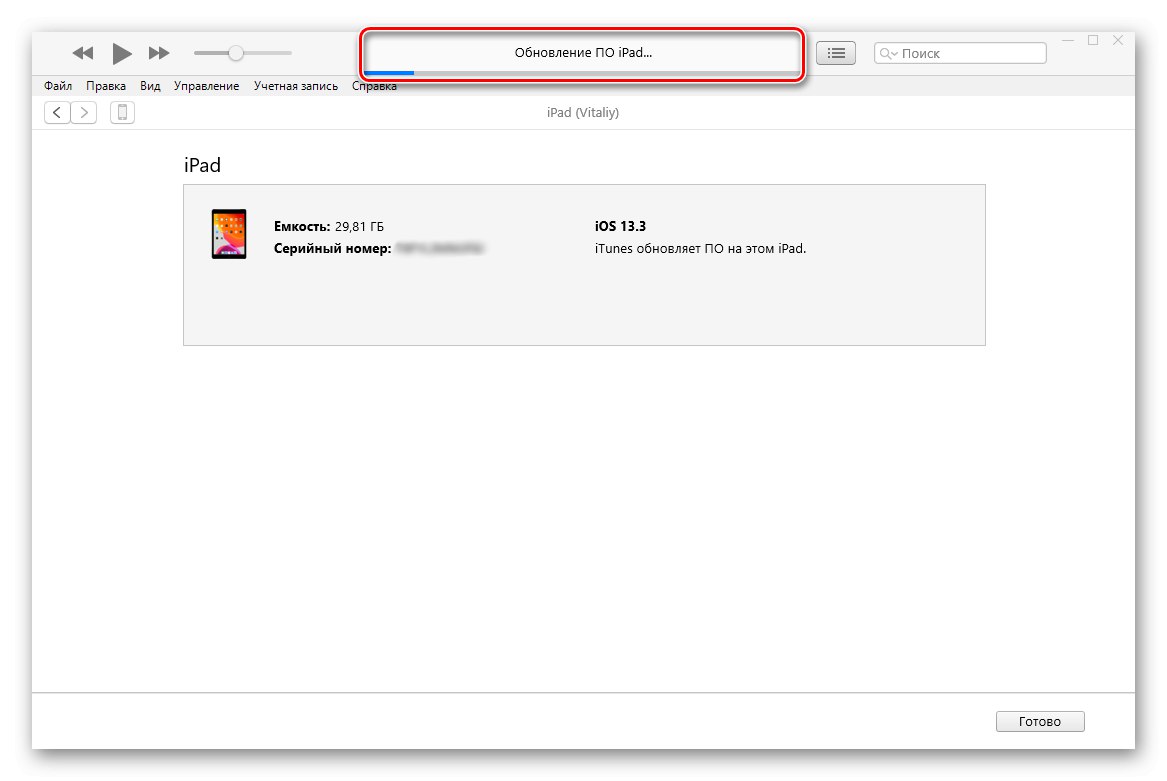Click the 'Обновление ПО iPad...' status text
This screenshot has height=781, width=1167.
(584, 53)
